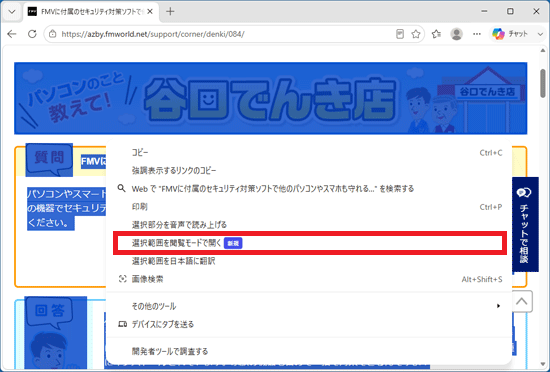Open the user profile icon
The height and width of the screenshot is (372, 550).
point(456,34)
